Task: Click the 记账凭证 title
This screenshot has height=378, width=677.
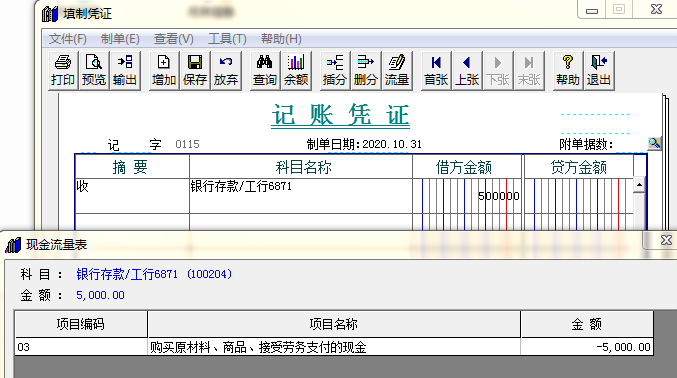Action: click(340, 115)
